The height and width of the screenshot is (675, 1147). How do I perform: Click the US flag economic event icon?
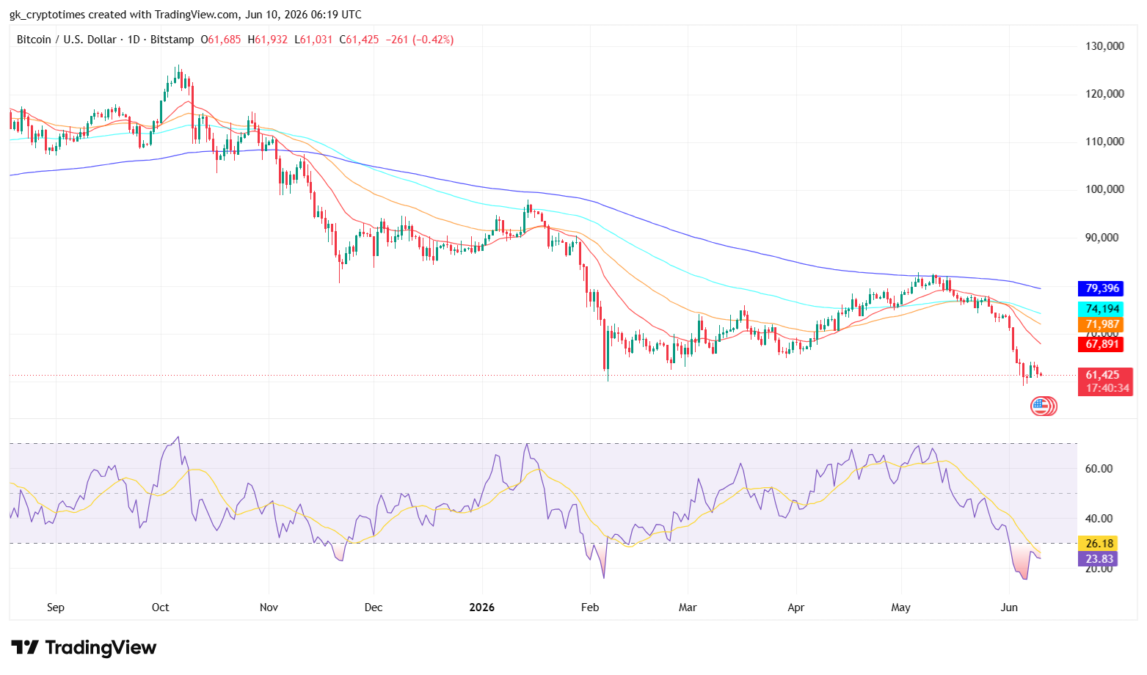[1043, 406]
